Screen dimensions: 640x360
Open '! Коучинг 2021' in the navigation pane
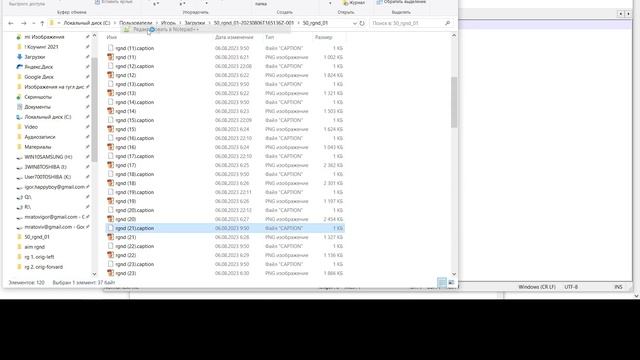(x=41, y=47)
